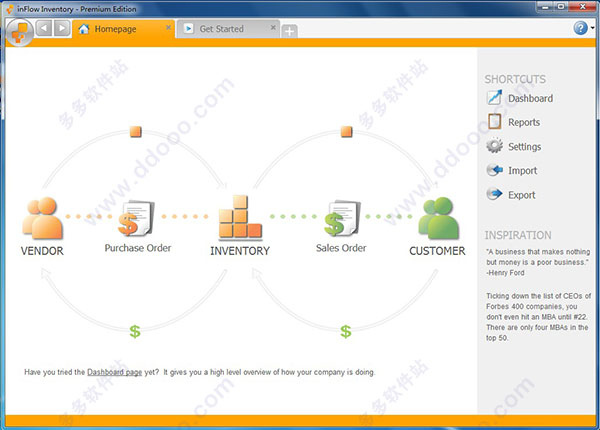This screenshot has height=430, width=600.
Task: Open the Export shortcut label
Action: coord(522,195)
